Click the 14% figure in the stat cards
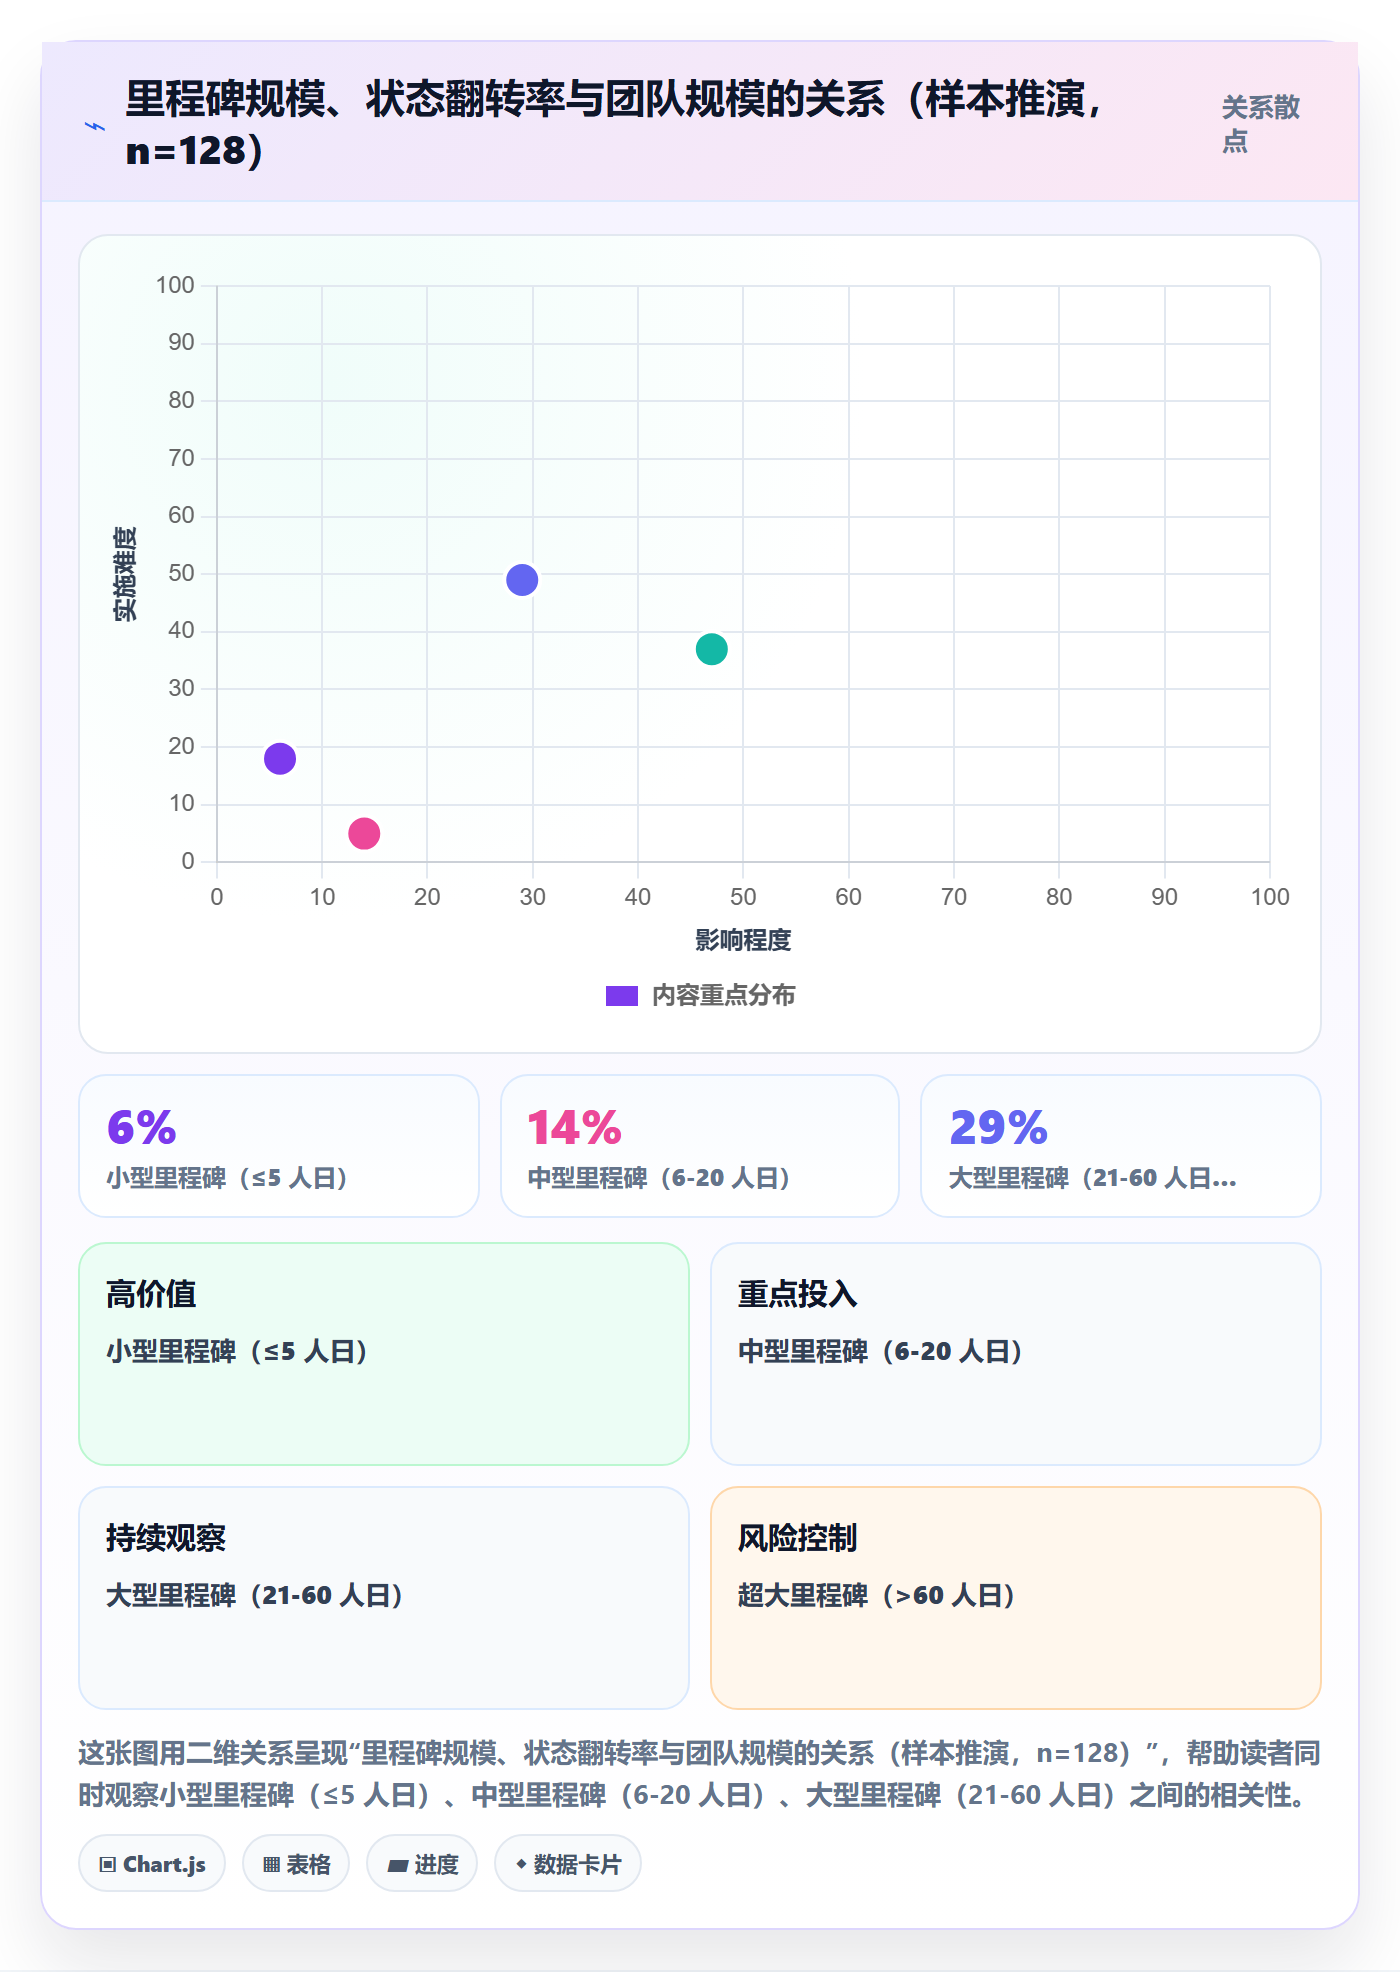1400x1972 pixels. 574,1128
